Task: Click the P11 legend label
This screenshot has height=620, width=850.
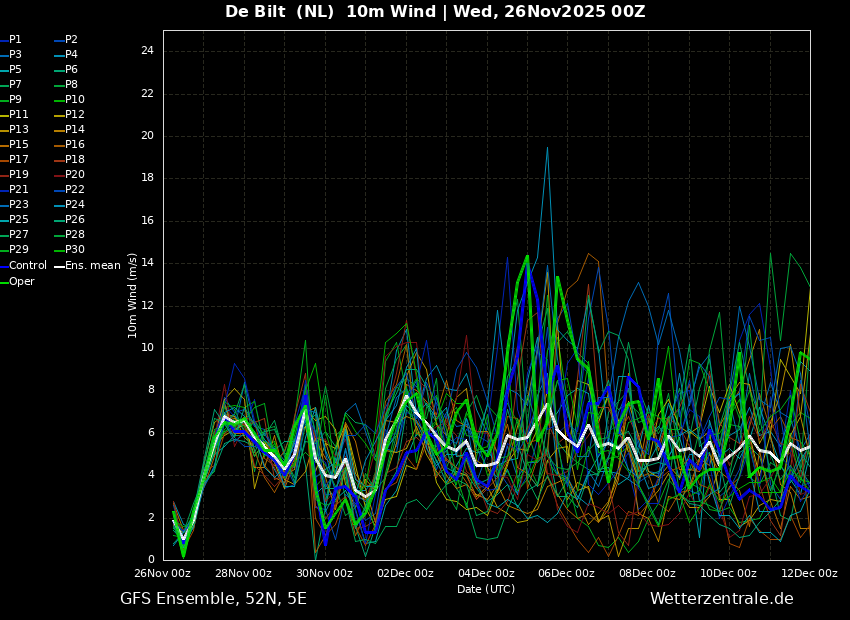Action: pyautogui.click(x=14, y=114)
